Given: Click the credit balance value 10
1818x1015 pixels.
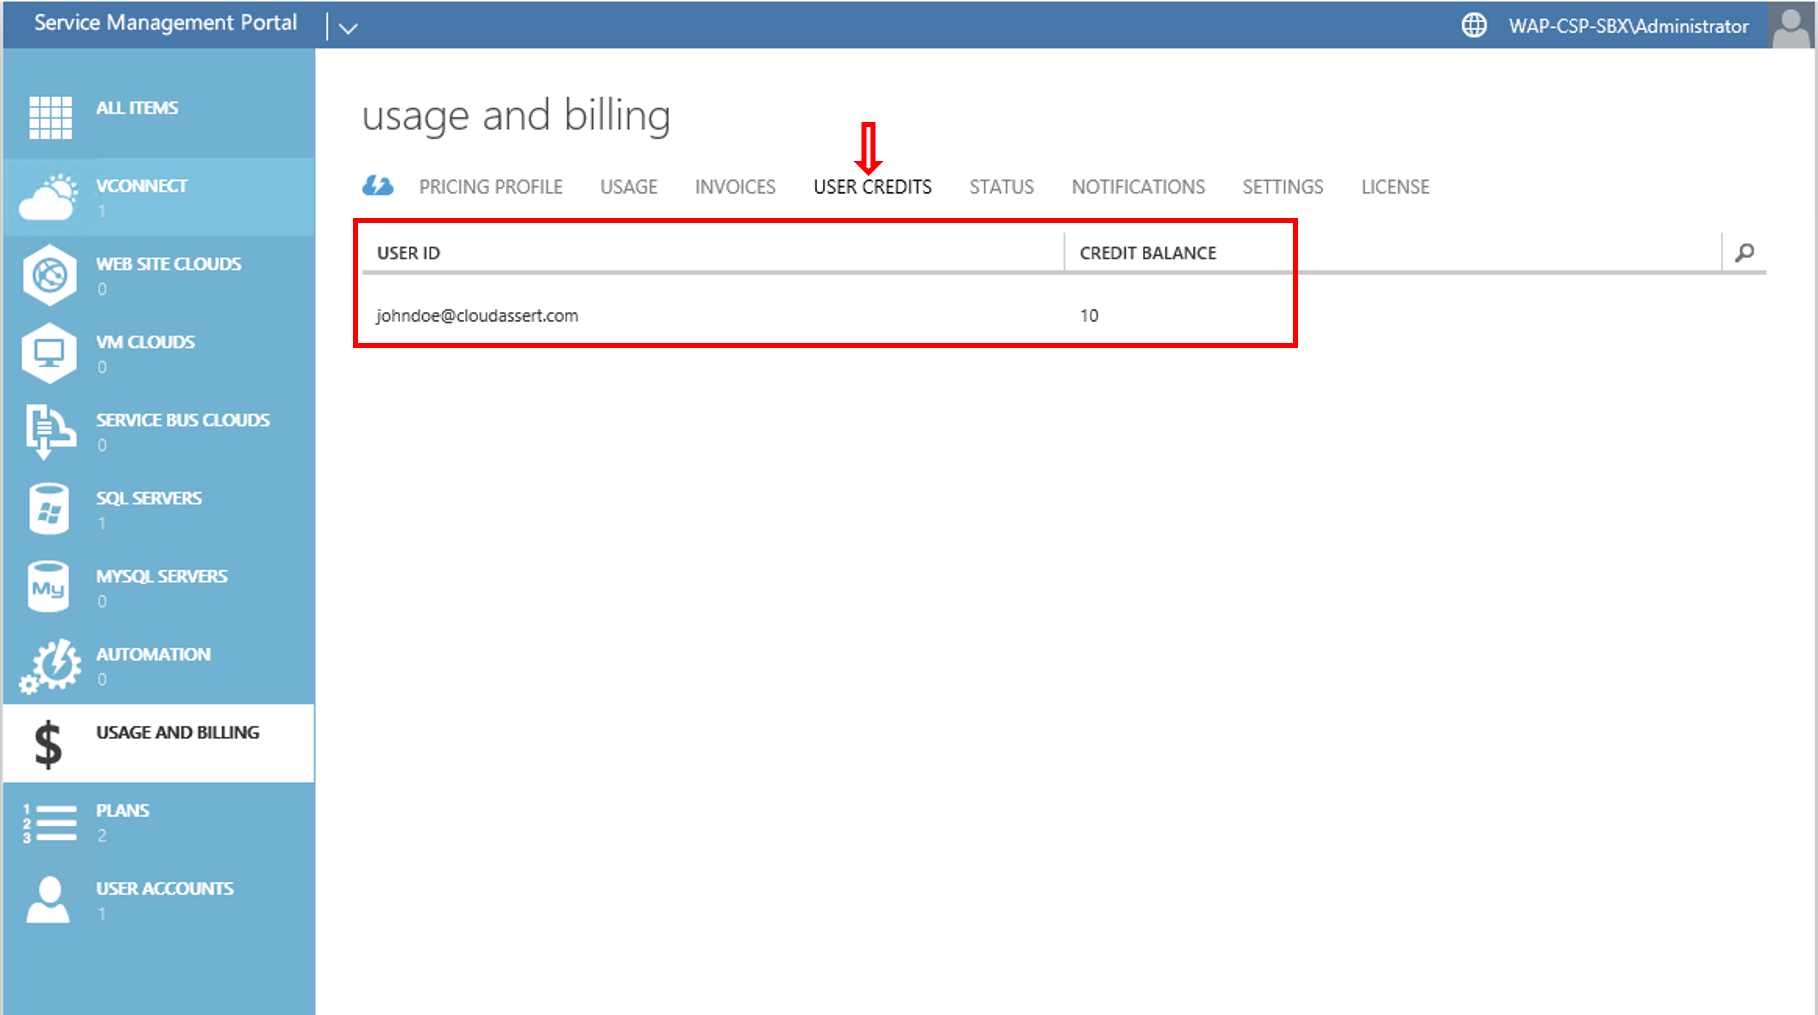Looking at the screenshot, I should (x=1089, y=316).
